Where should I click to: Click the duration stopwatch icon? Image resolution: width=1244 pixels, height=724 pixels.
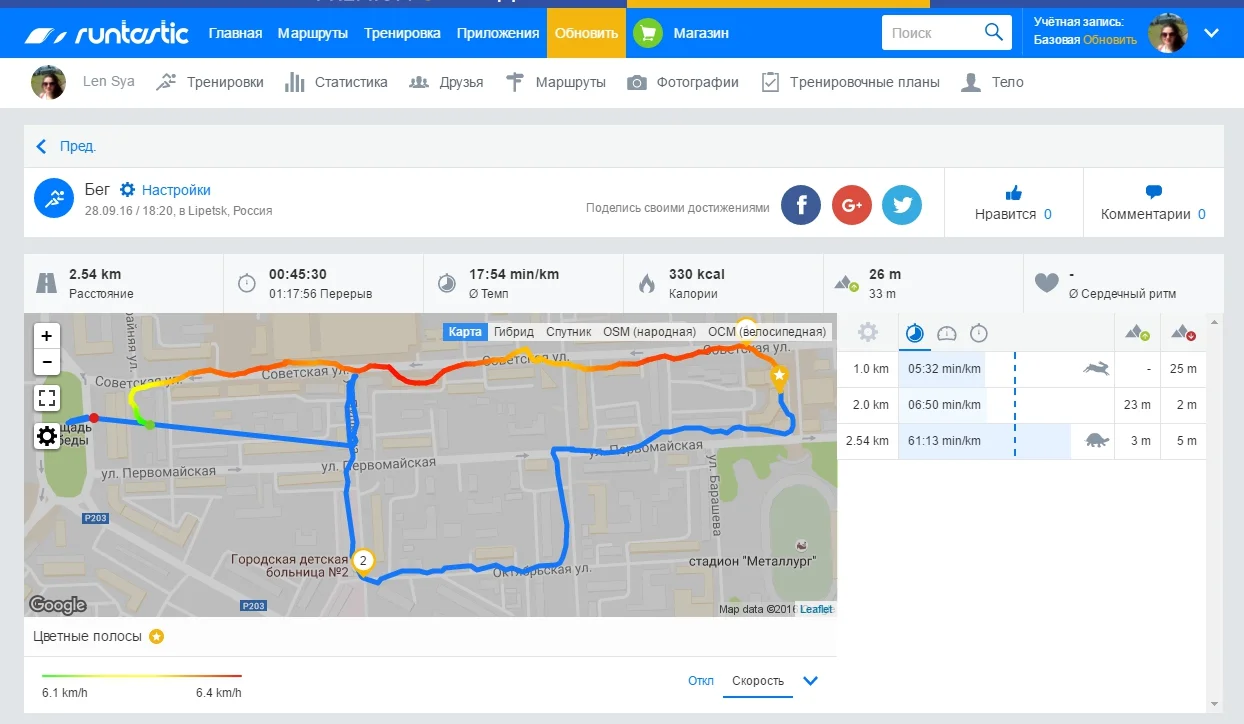(x=246, y=283)
